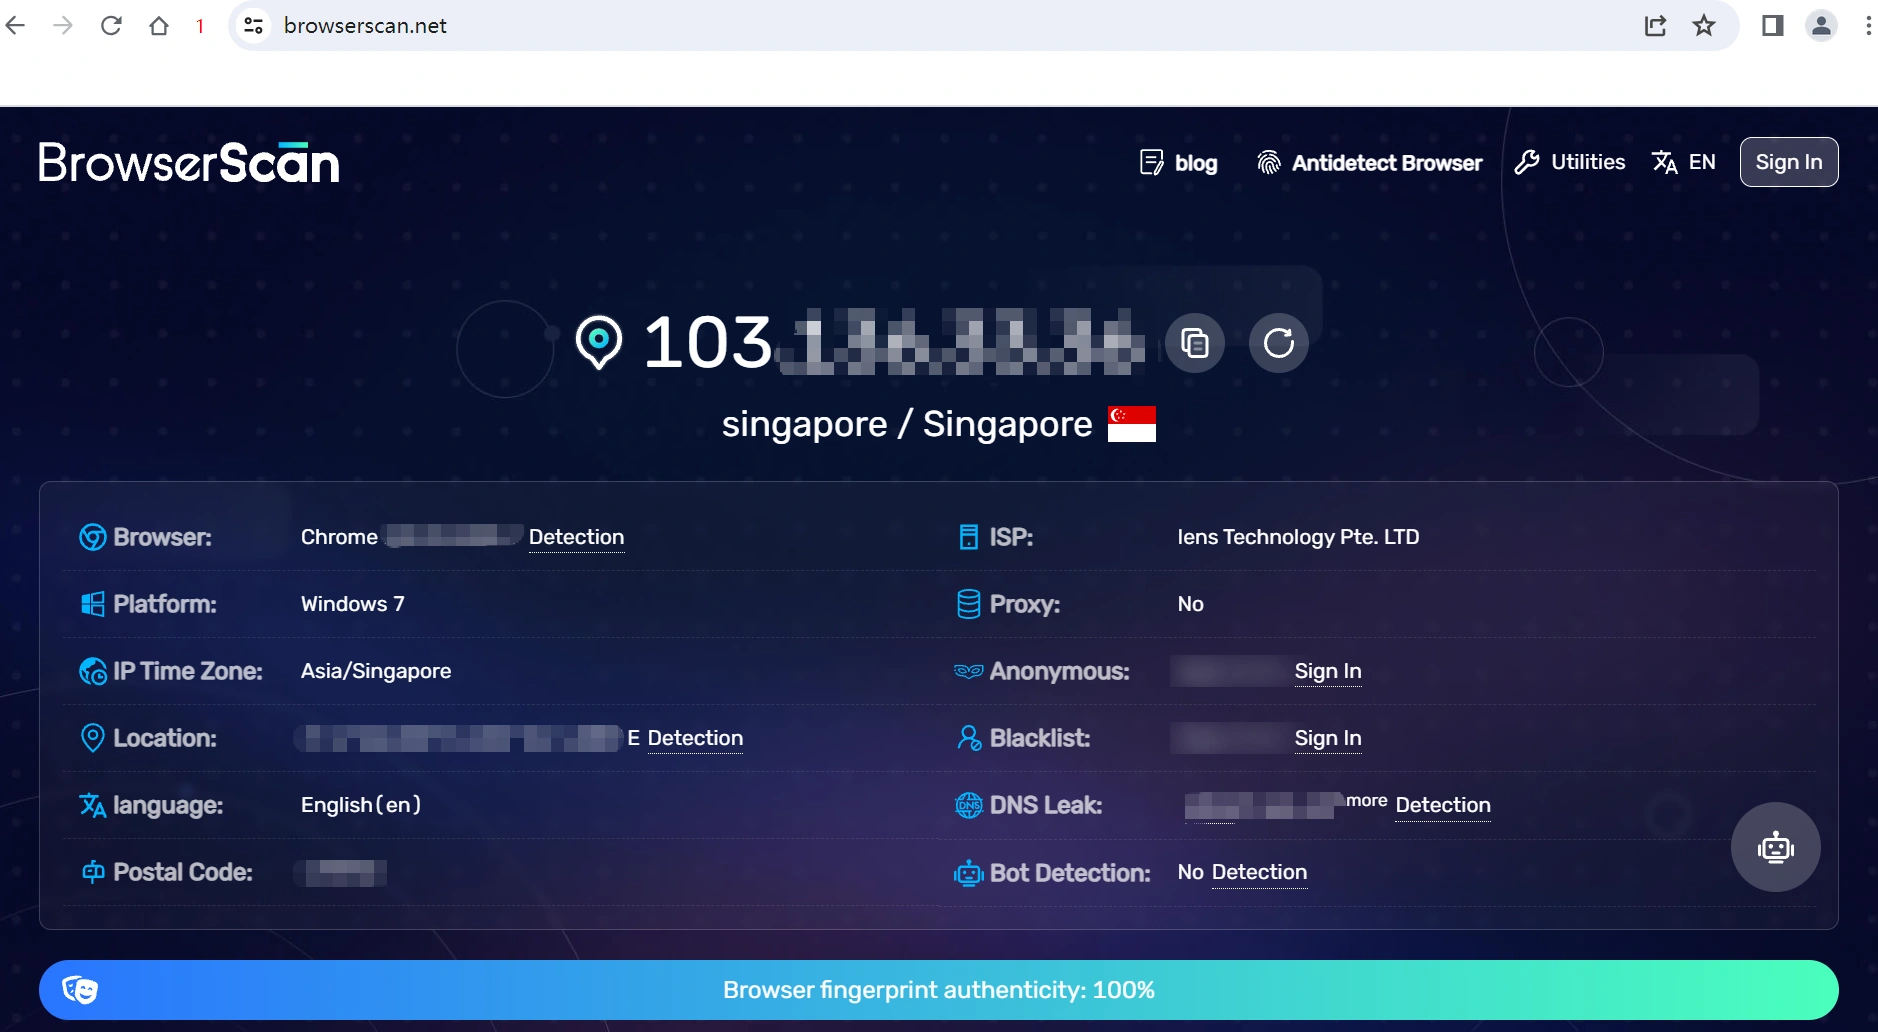Open the Location Detection link
This screenshot has height=1032, width=1878.
tap(695, 738)
